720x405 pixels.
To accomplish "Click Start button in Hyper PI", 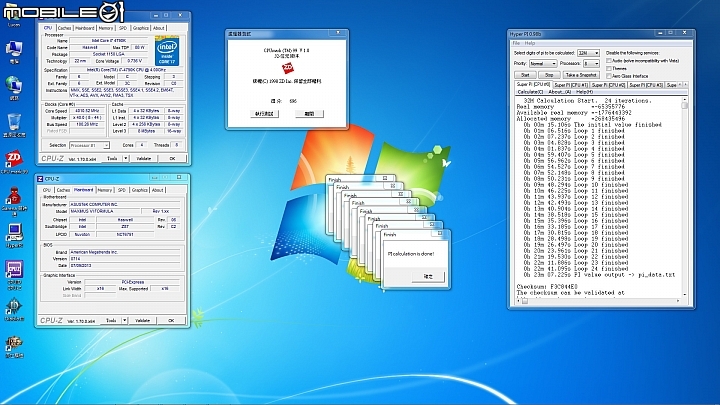I will pos(525,75).
